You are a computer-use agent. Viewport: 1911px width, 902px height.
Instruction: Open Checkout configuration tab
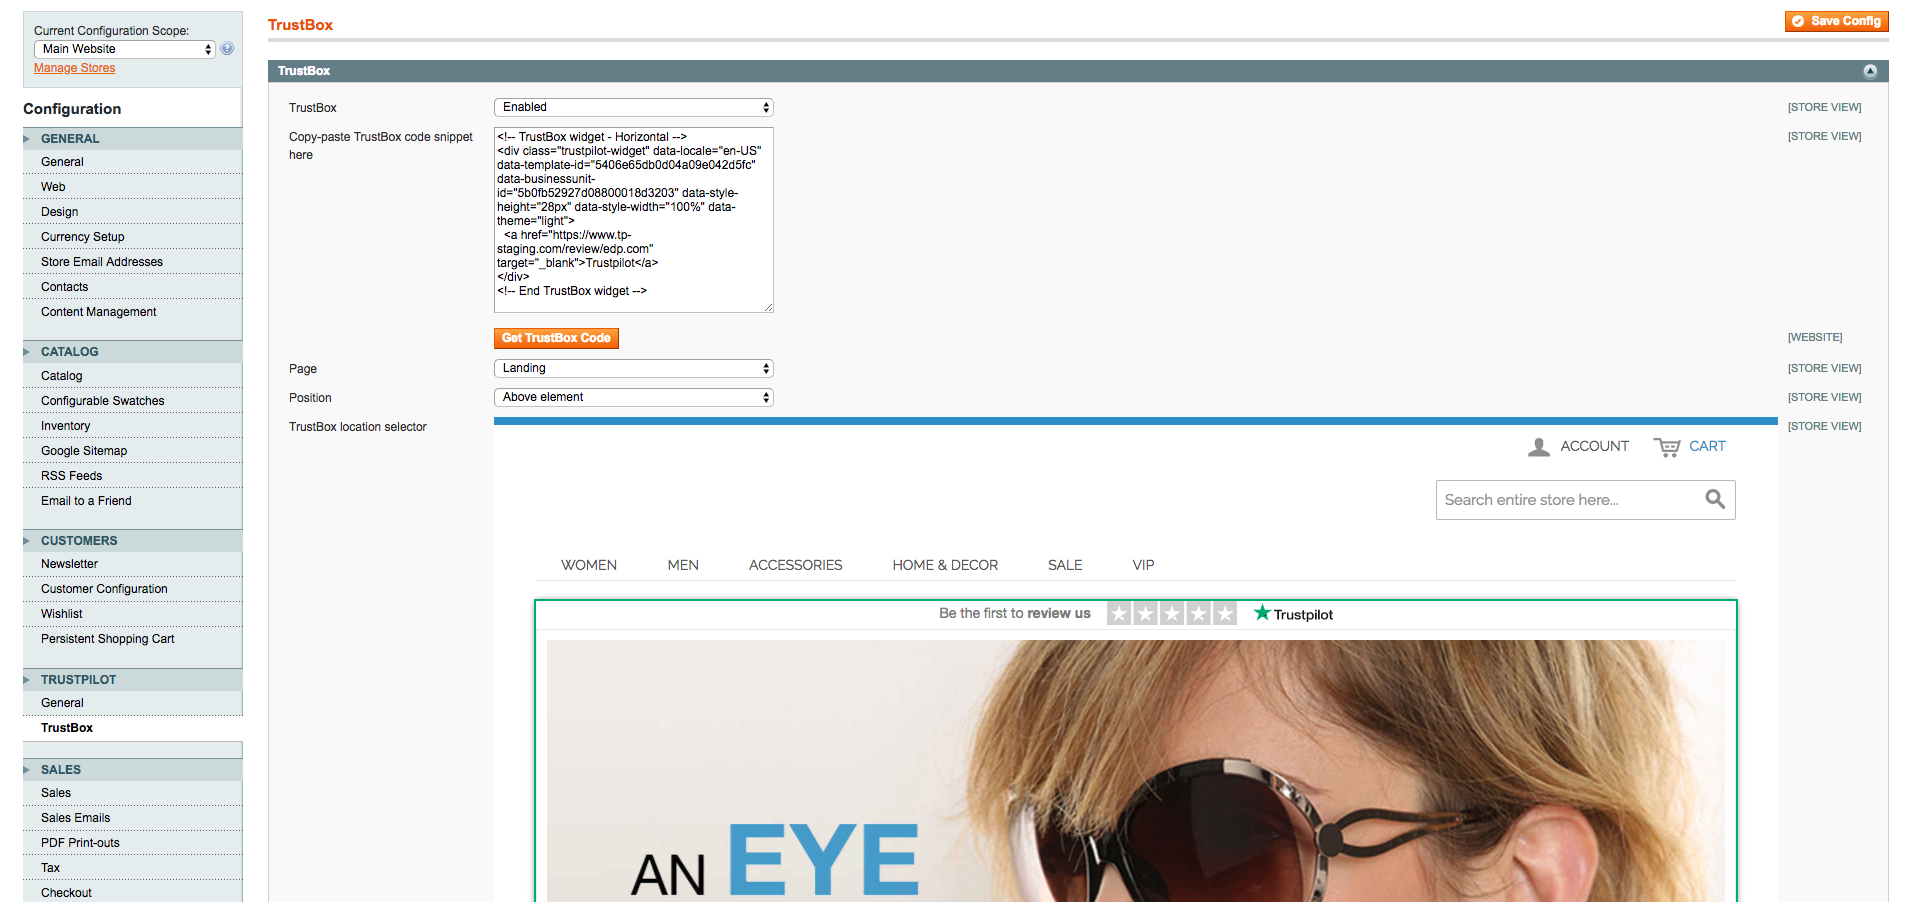click(132, 892)
